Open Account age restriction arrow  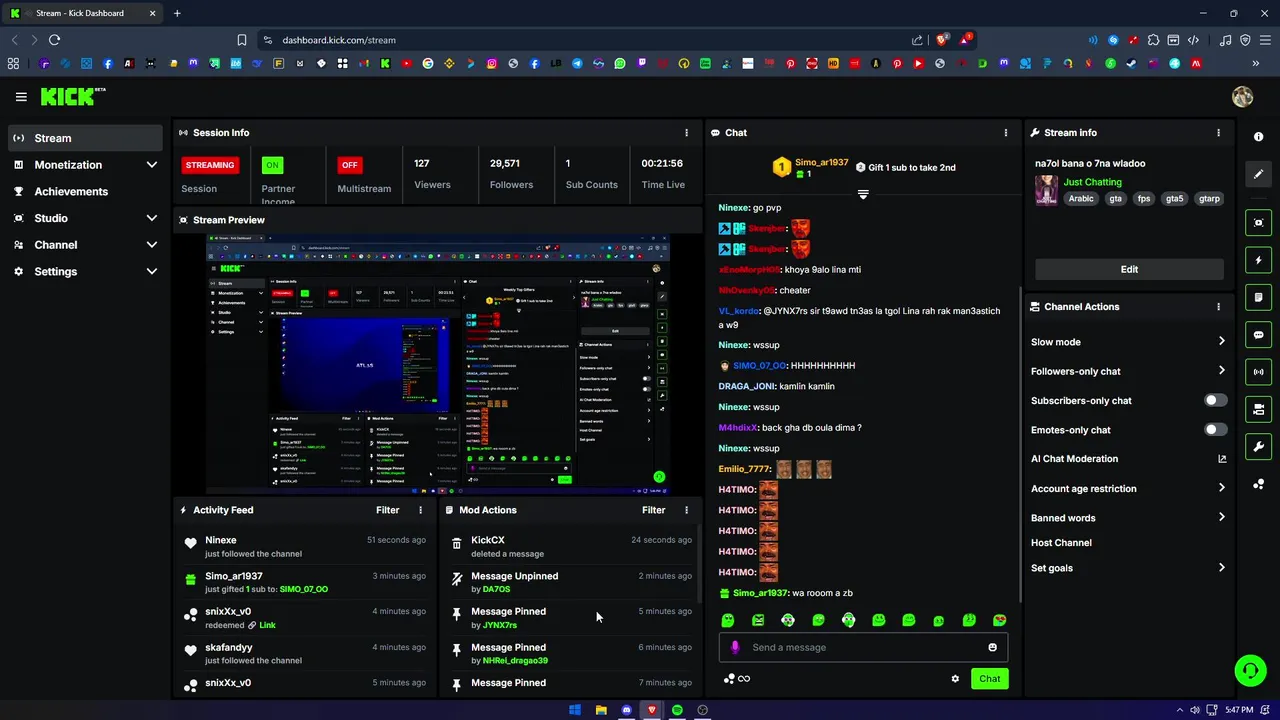pos(1221,488)
